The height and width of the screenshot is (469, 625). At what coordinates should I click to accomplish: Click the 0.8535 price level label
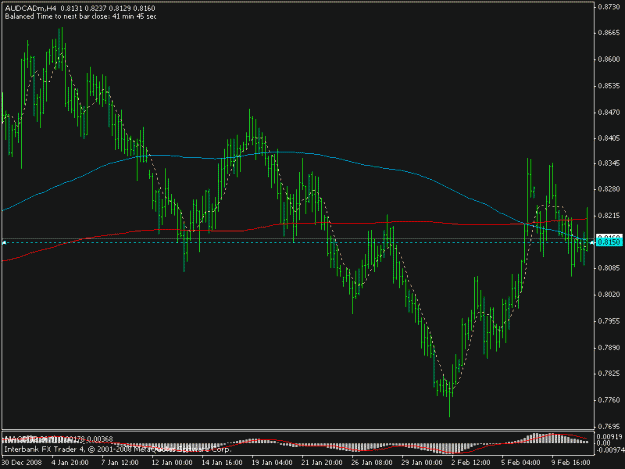click(x=609, y=86)
